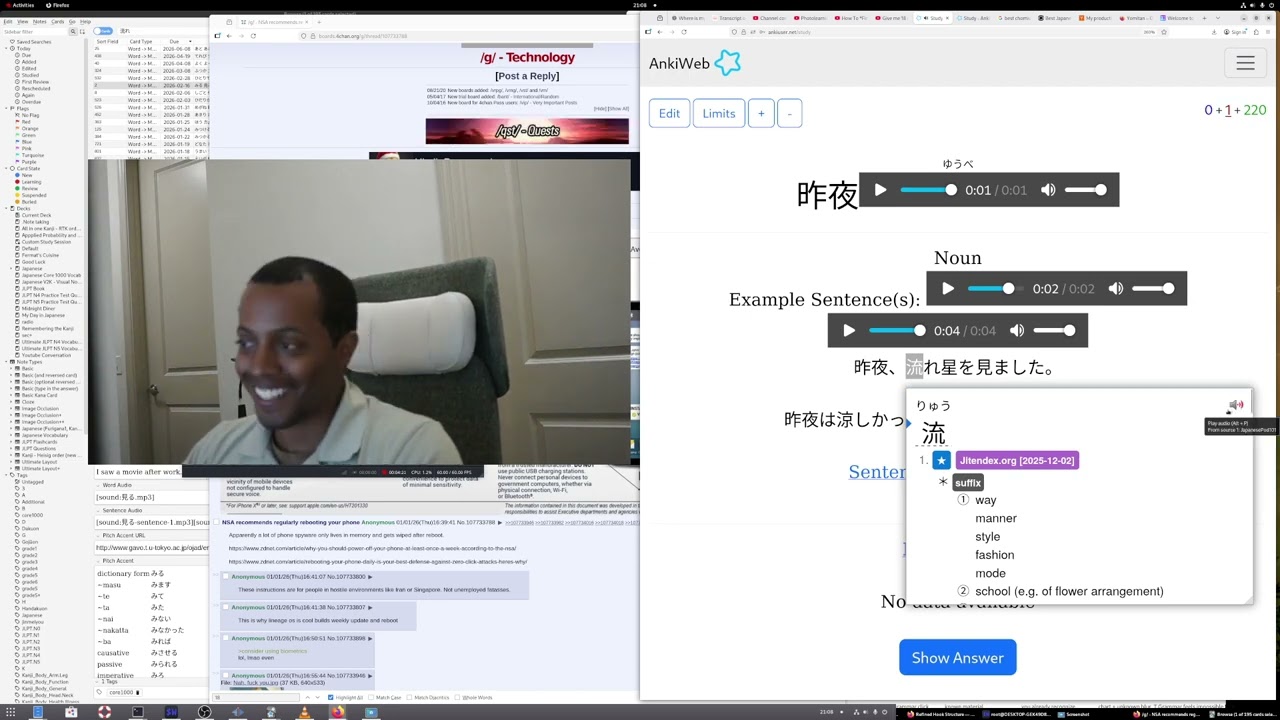
Task: Toggle the Cards/Notes switch in Anki browser
Action: click(103, 31)
